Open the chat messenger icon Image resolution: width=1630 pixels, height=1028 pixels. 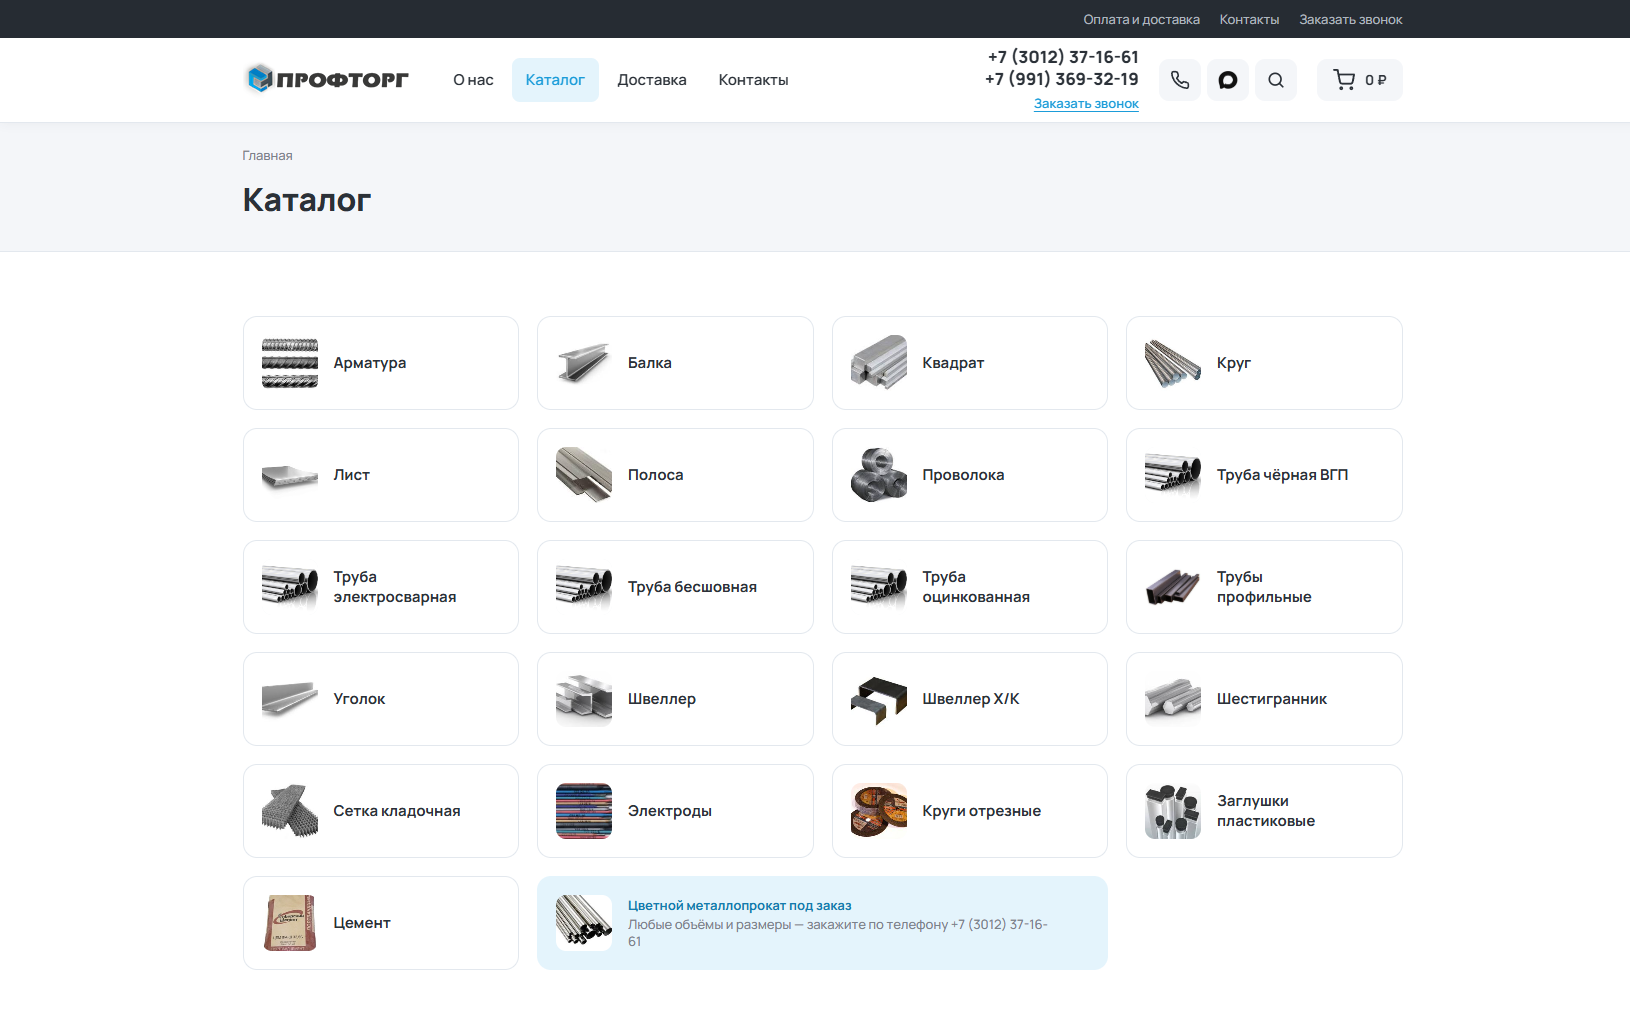point(1228,80)
